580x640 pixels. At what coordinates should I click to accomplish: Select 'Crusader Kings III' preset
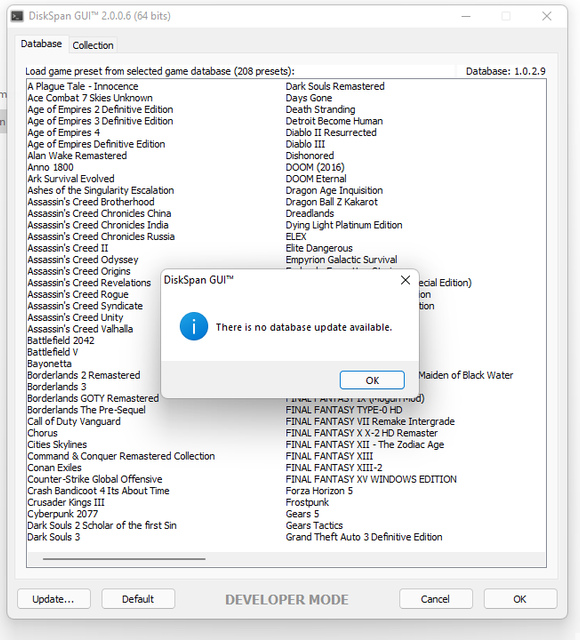[x=66, y=502]
